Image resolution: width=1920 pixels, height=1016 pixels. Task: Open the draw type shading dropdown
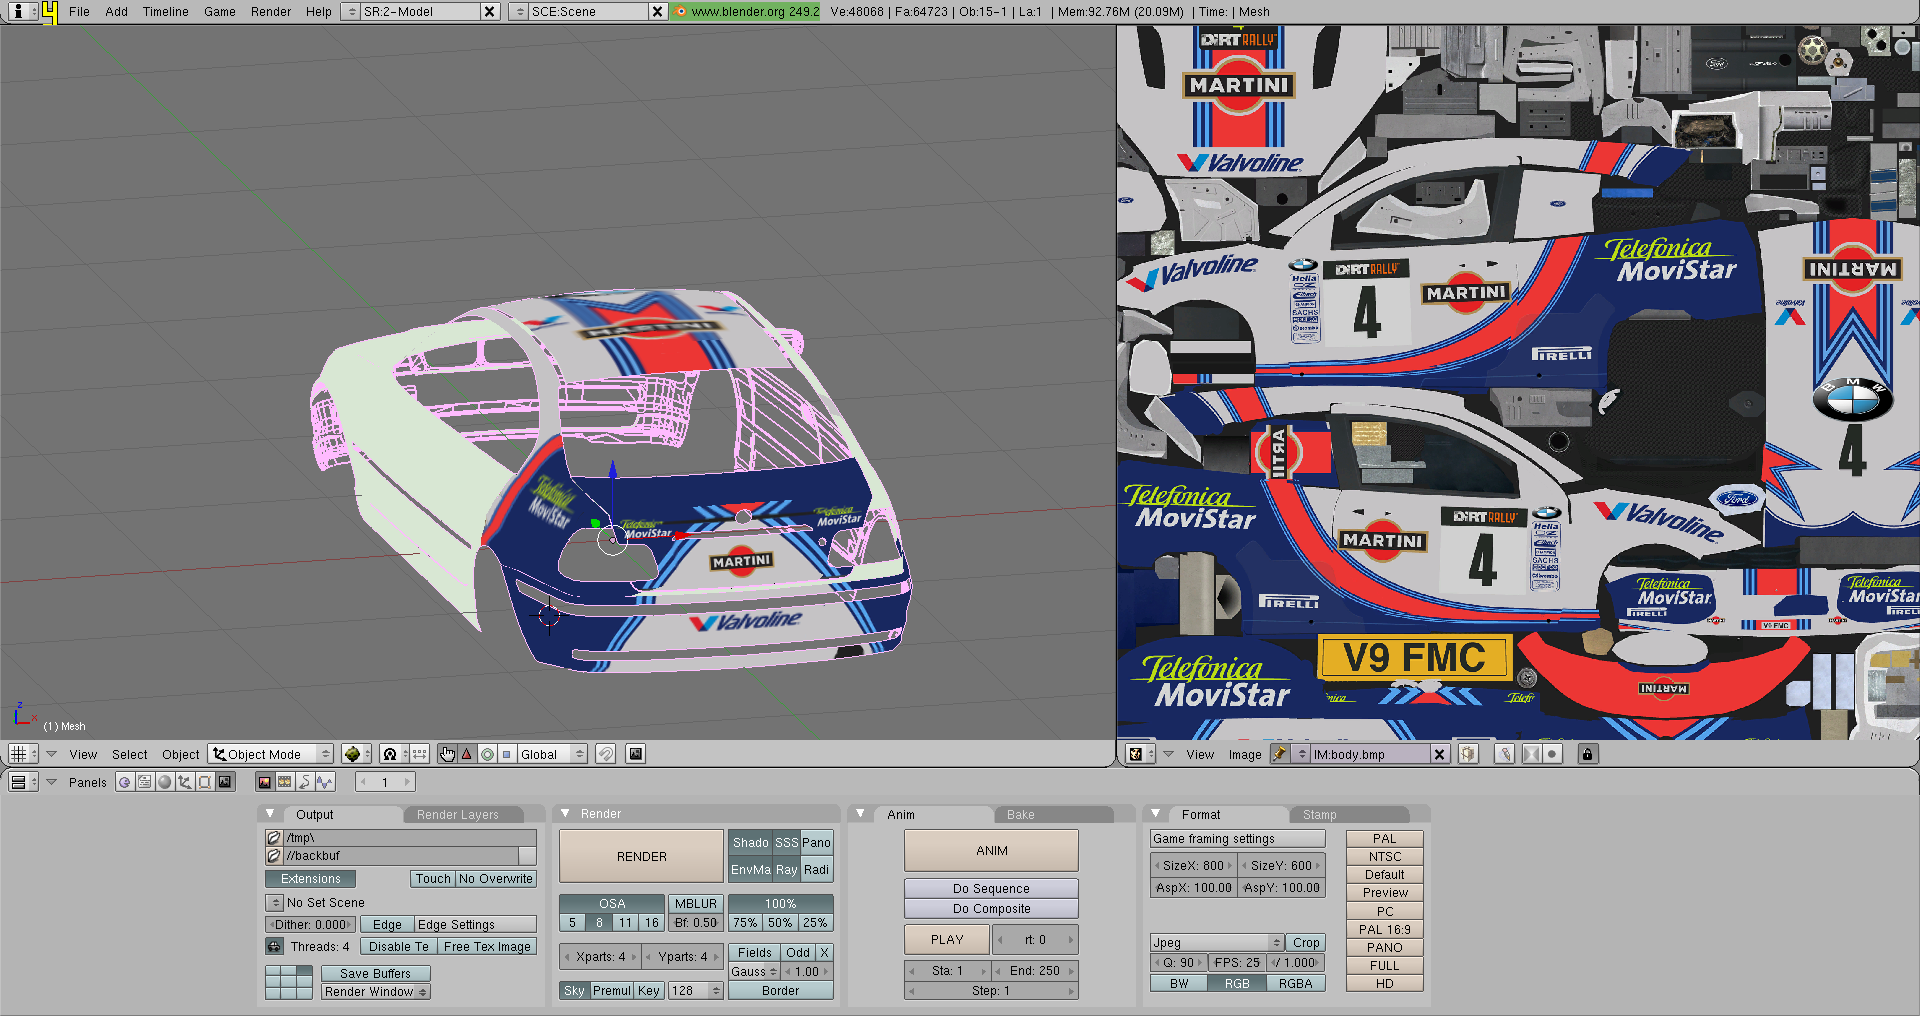[x=356, y=754]
